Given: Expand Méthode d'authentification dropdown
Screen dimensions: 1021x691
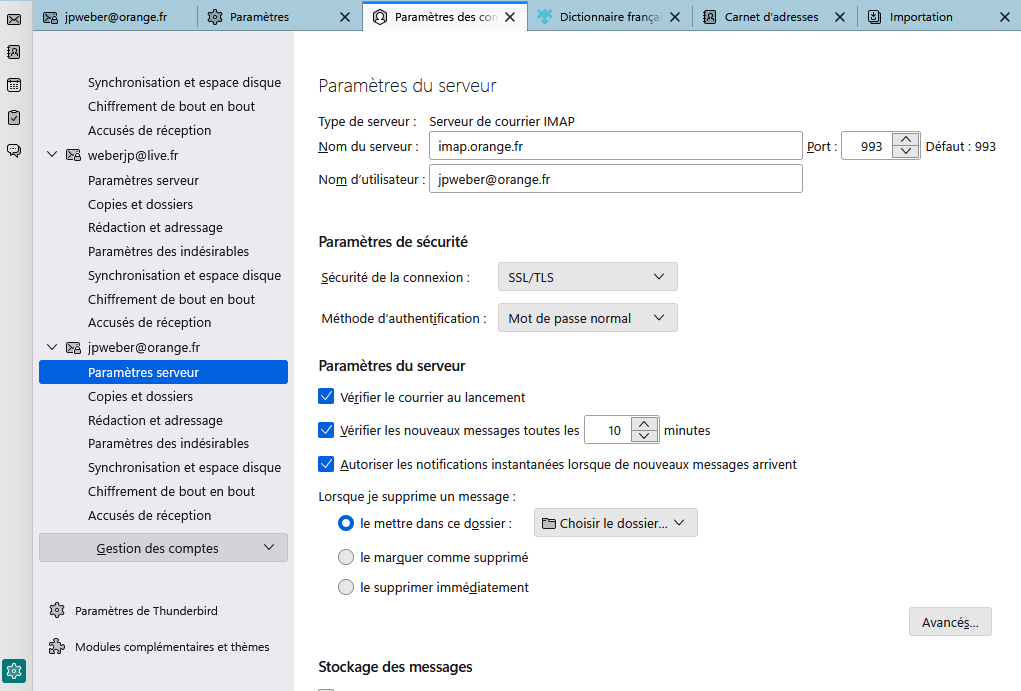Looking at the screenshot, I should pos(587,318).
